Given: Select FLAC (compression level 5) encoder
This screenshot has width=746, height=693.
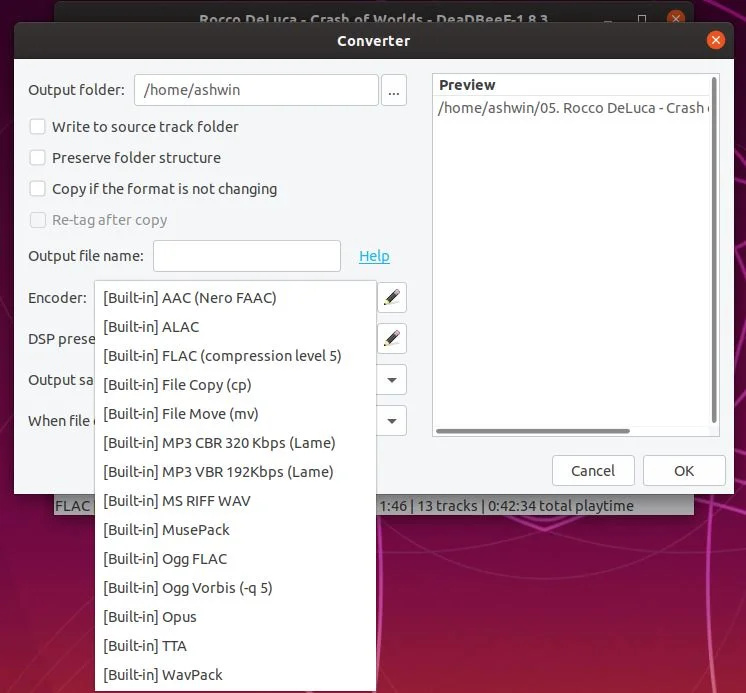Looking at the screenshot, I should [222, 356].
